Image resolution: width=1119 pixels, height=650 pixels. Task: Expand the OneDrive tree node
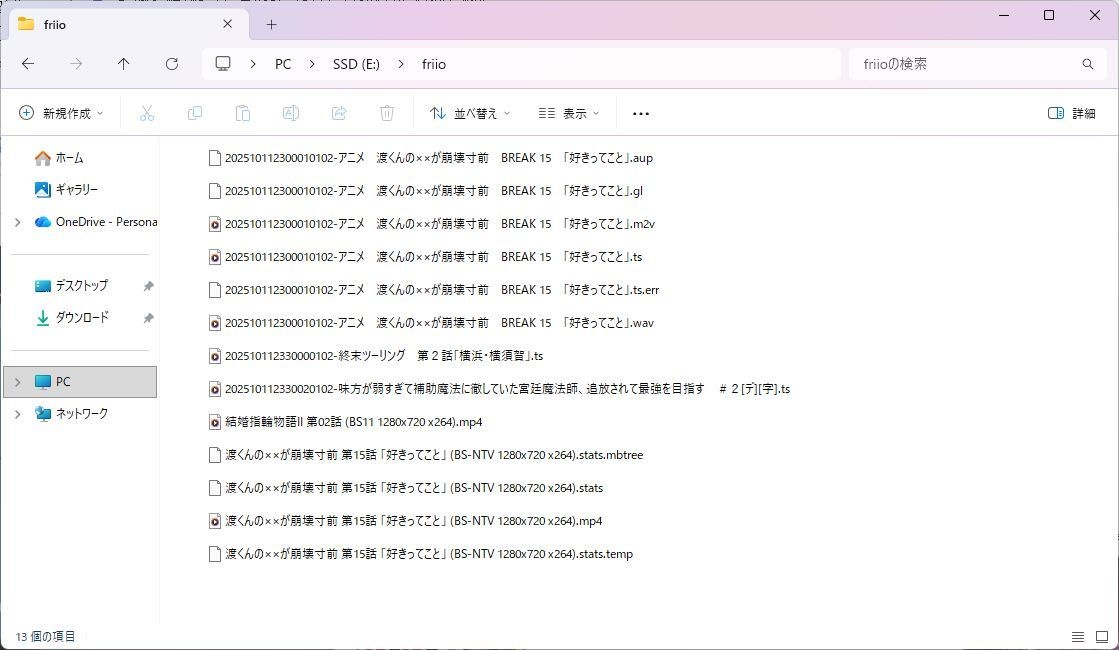click(x=17, y=222)
